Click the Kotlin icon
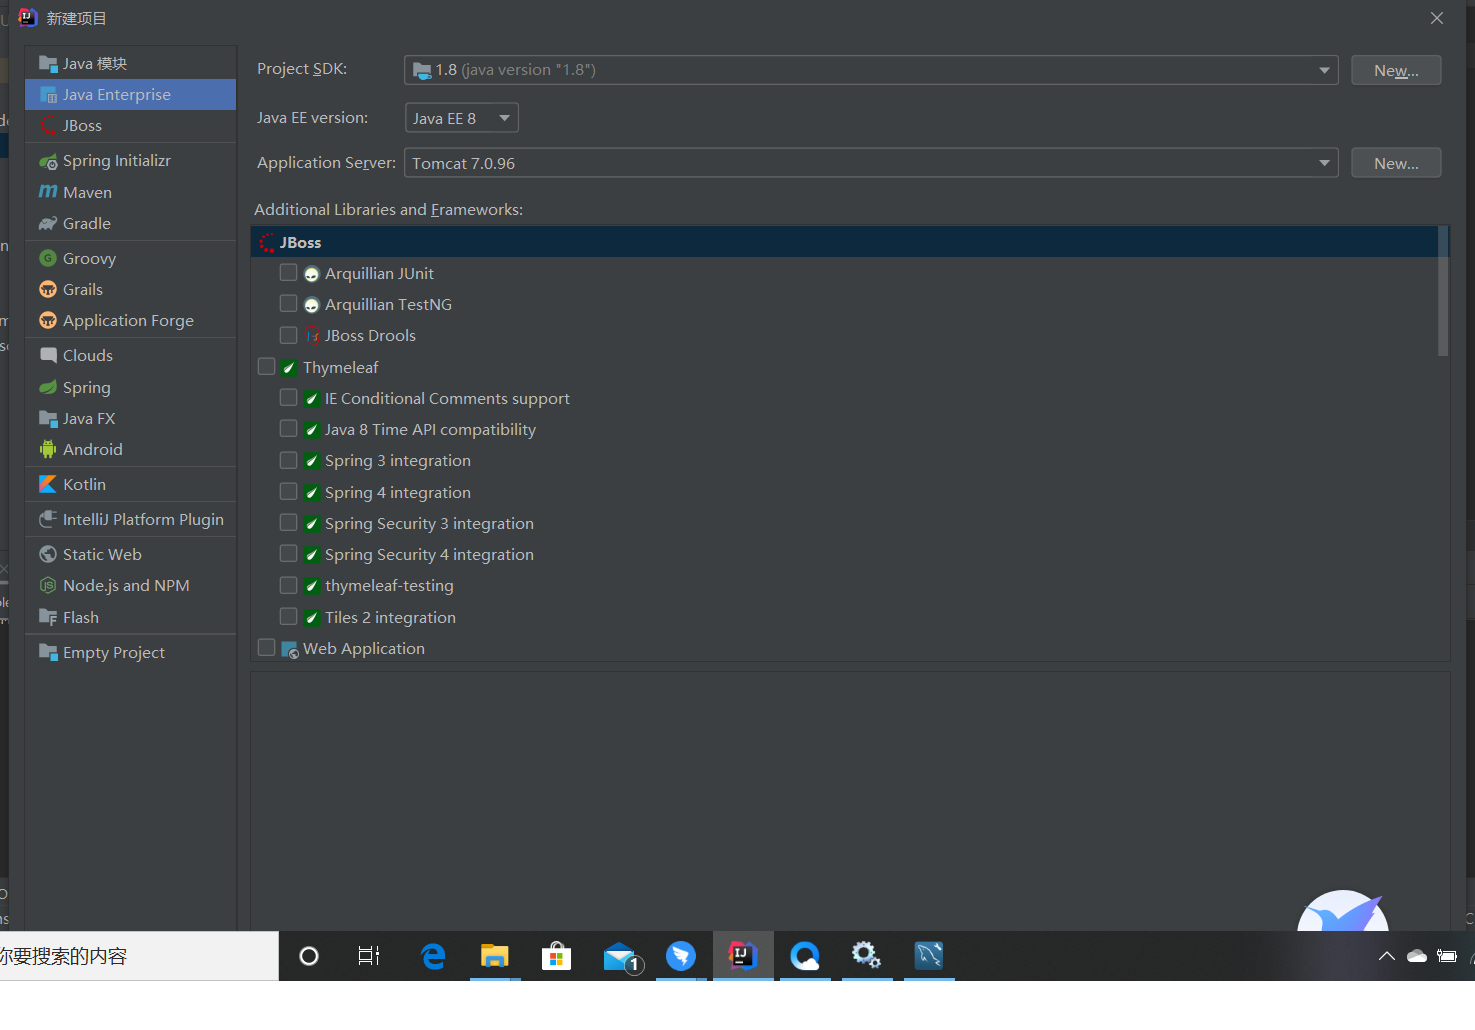1475x1030 pixels. 48,484
